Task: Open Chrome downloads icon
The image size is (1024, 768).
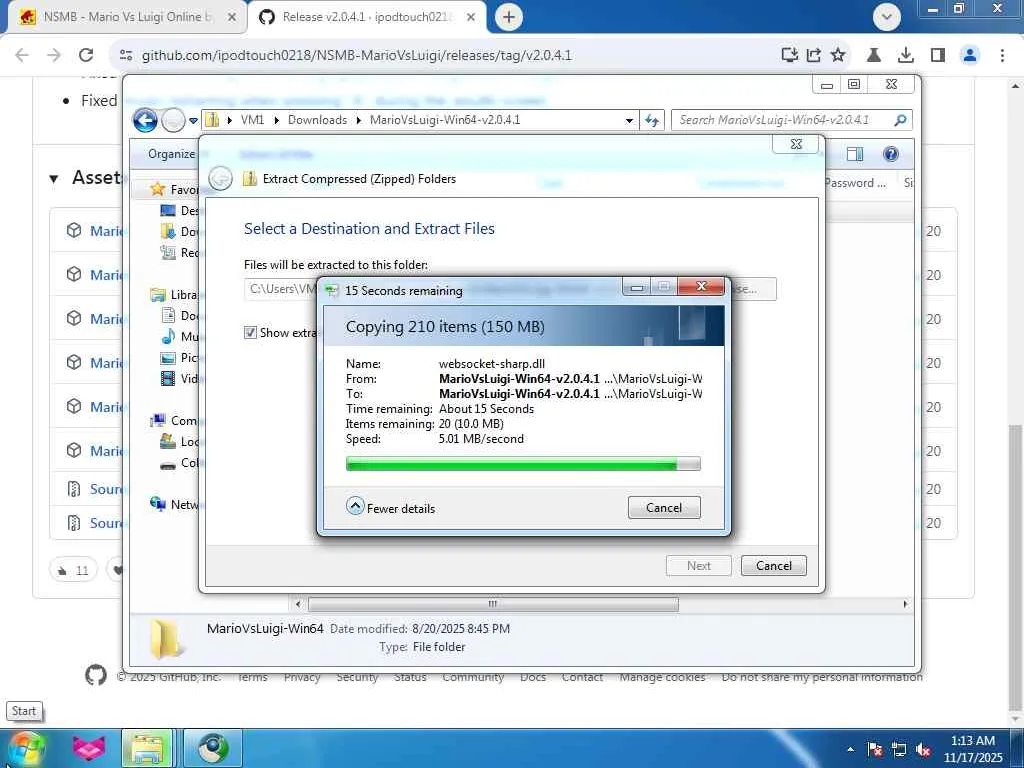Action: coord(905,55)
